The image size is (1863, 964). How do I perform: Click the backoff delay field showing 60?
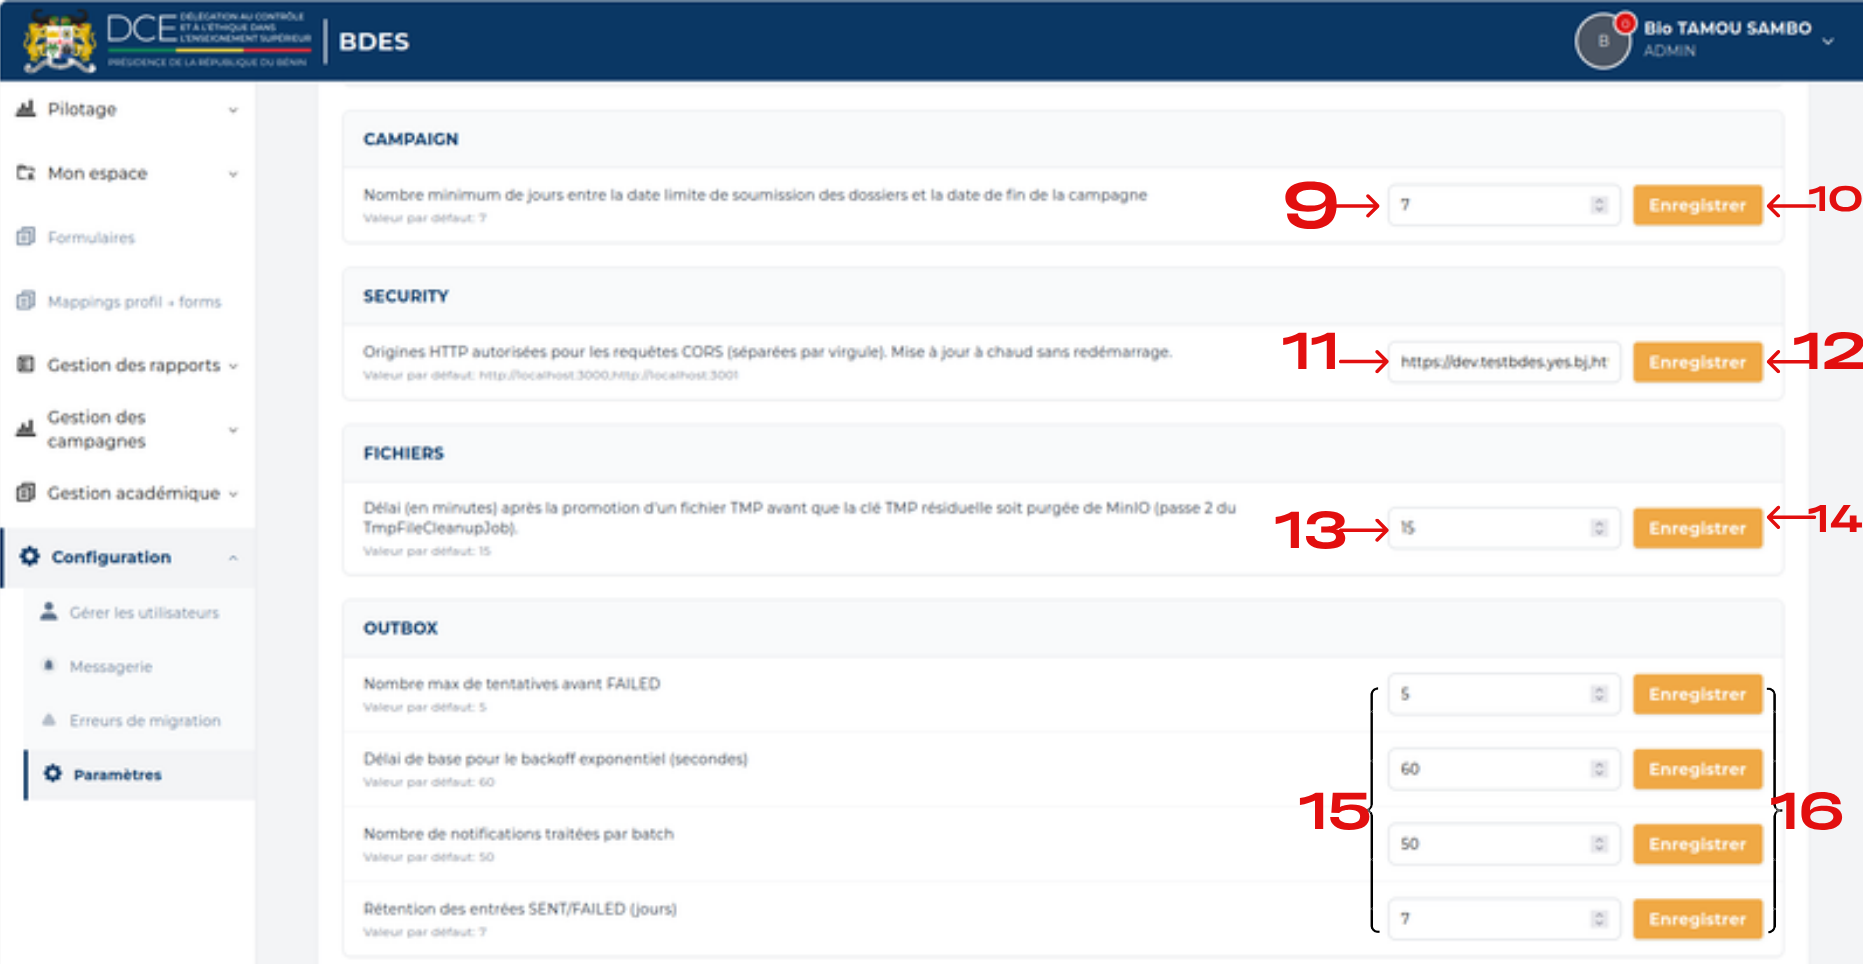(x=1503, y=769)
